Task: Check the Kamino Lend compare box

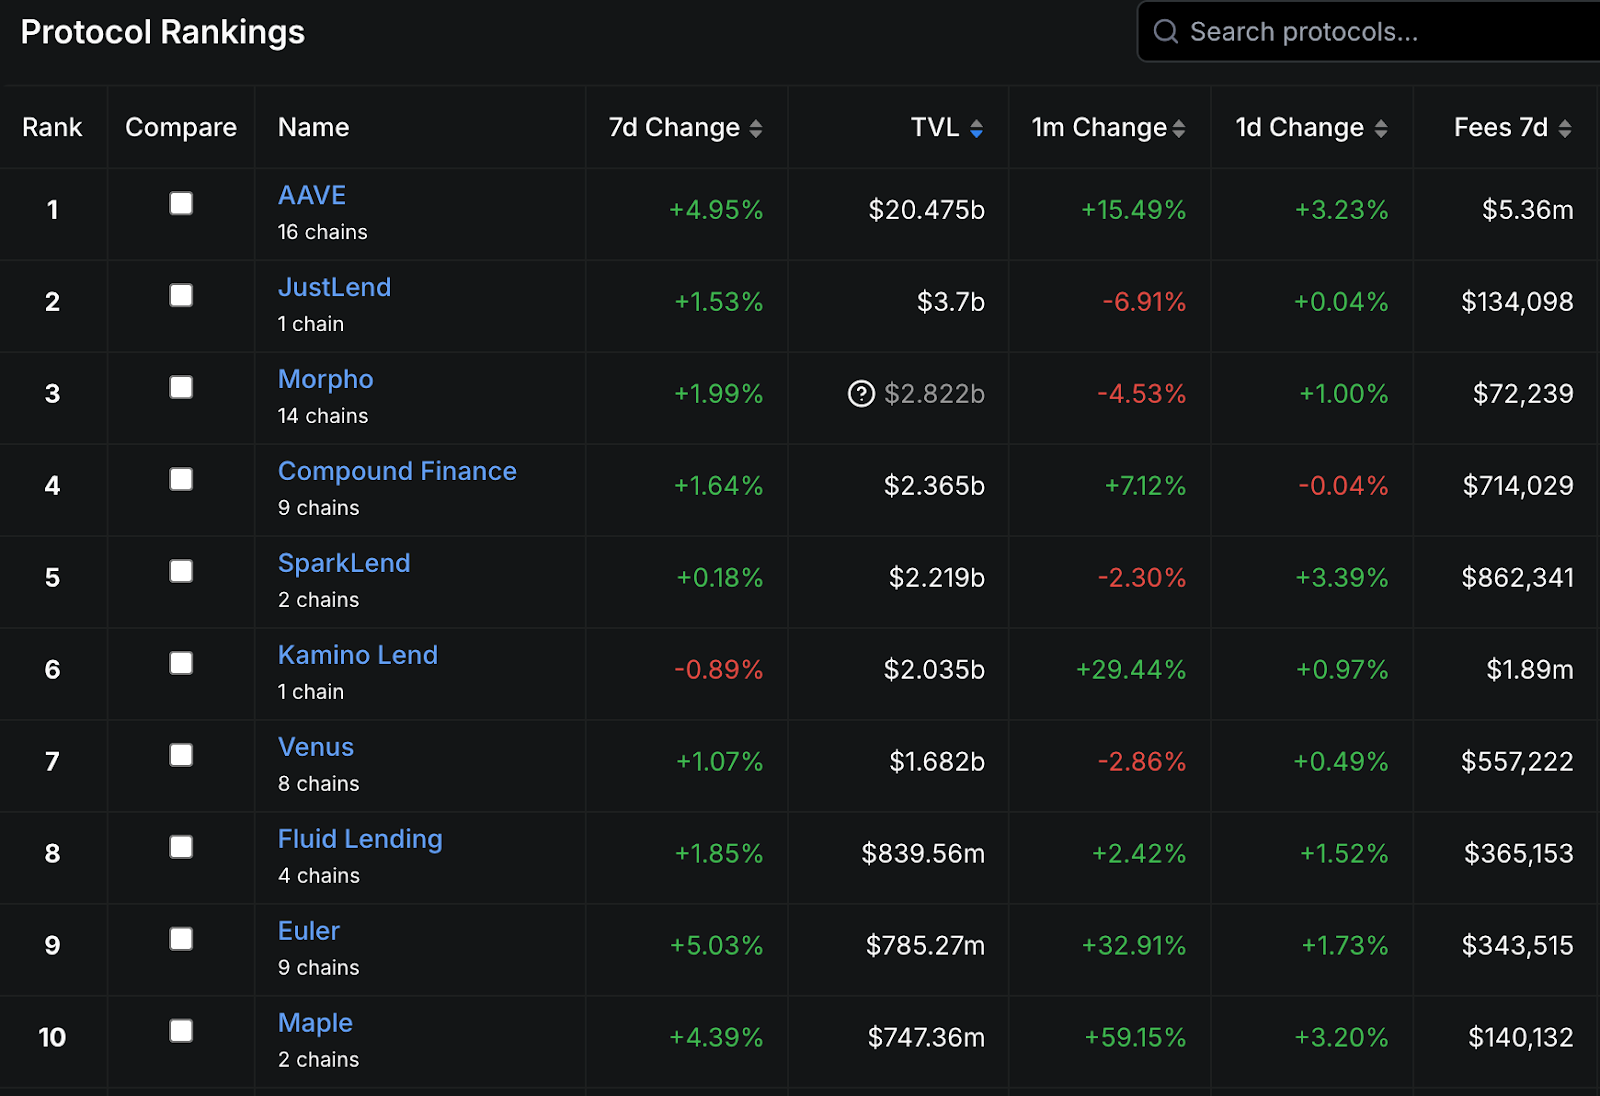Action: [x=181, y=663]
